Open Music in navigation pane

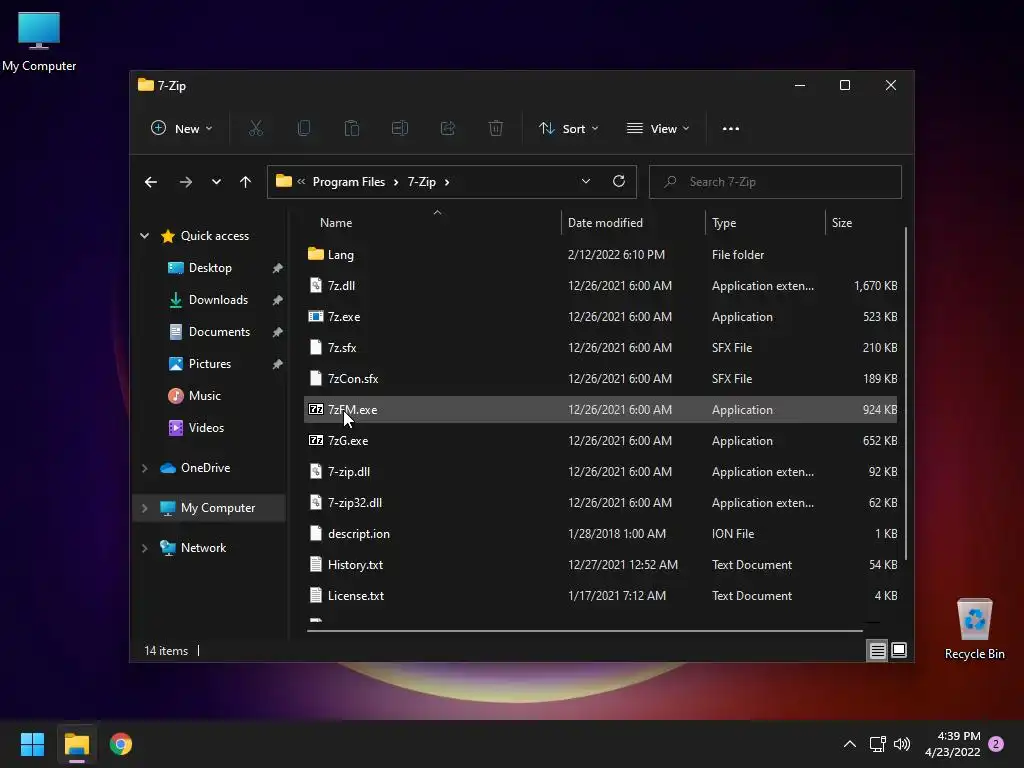pos(204,396)
